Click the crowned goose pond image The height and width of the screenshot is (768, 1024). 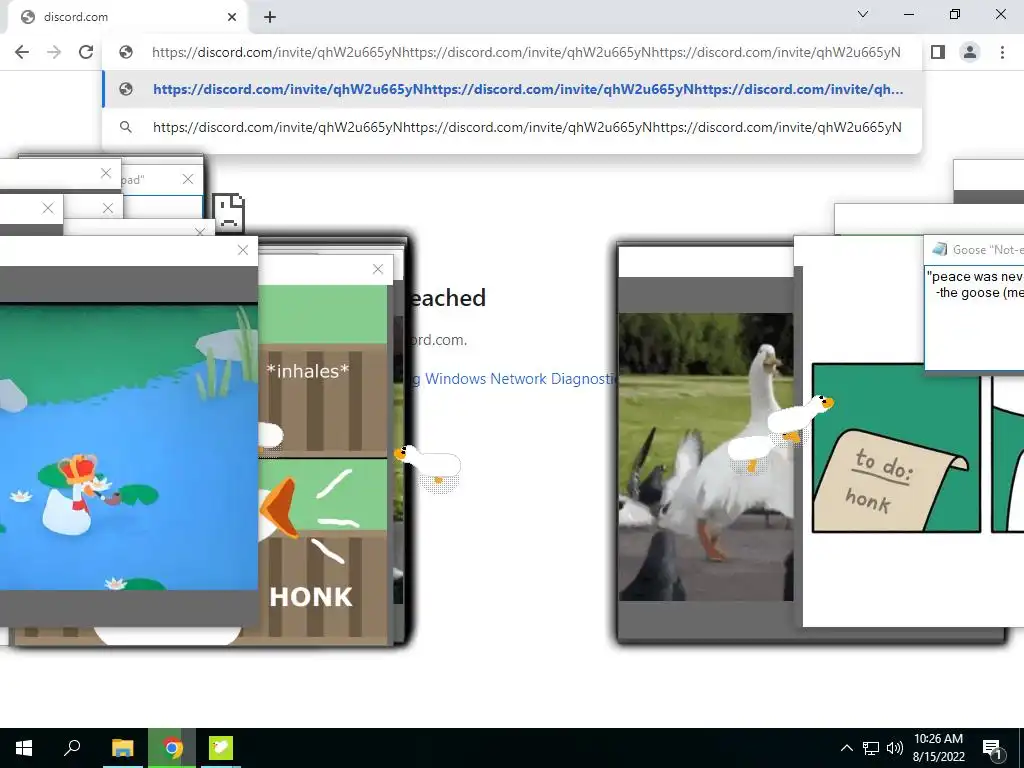(x=129, y=447)
